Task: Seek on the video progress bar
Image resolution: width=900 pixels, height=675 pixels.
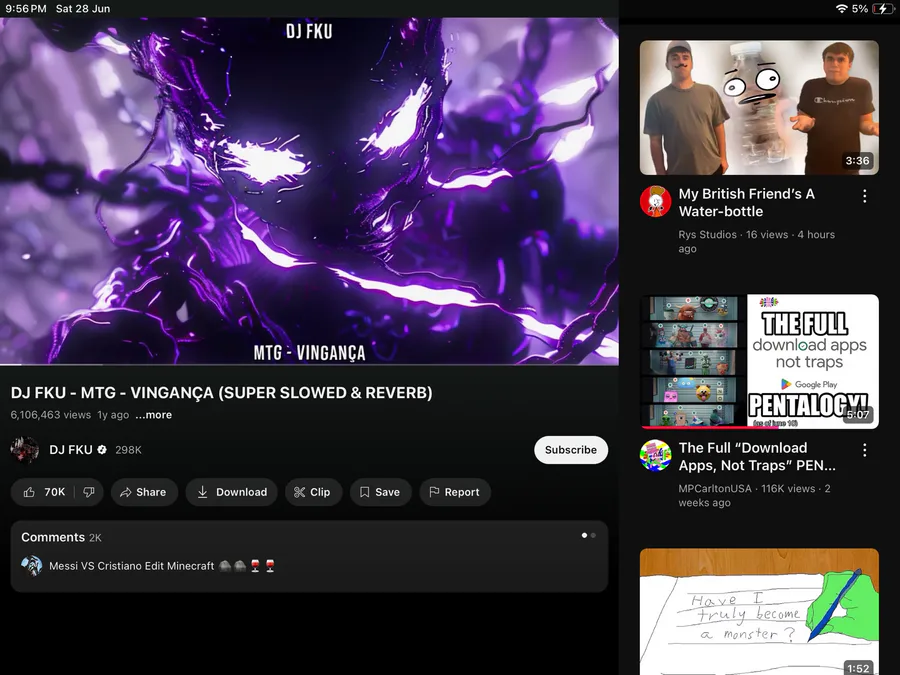Action: coord(309,364)
